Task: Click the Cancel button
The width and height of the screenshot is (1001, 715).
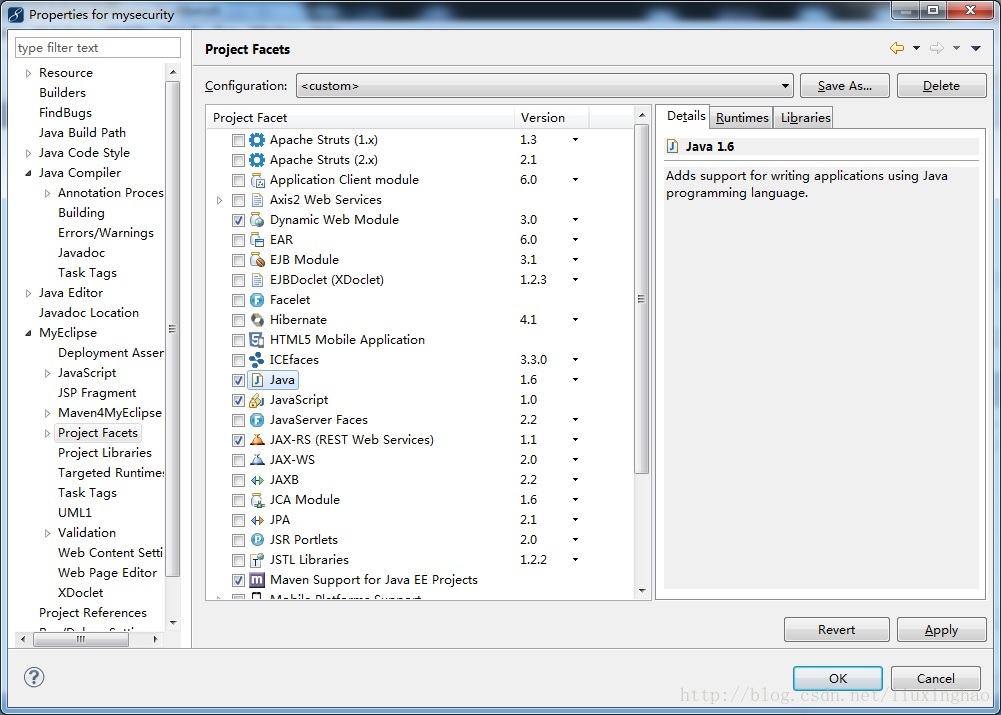Action: (936, 678)
